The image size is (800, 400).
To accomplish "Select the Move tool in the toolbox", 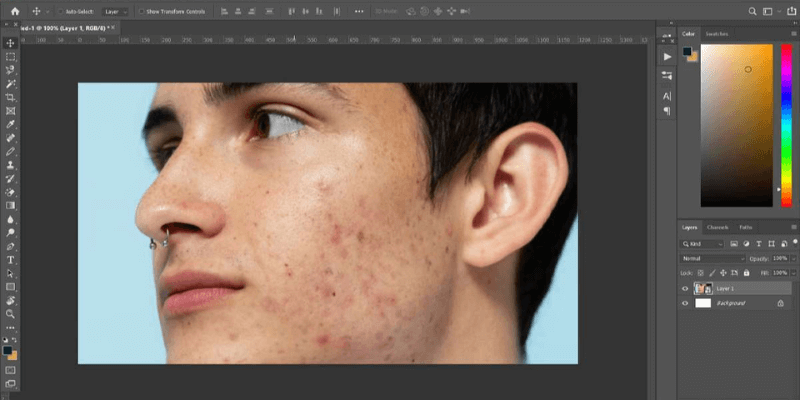I will pos(10,43).
